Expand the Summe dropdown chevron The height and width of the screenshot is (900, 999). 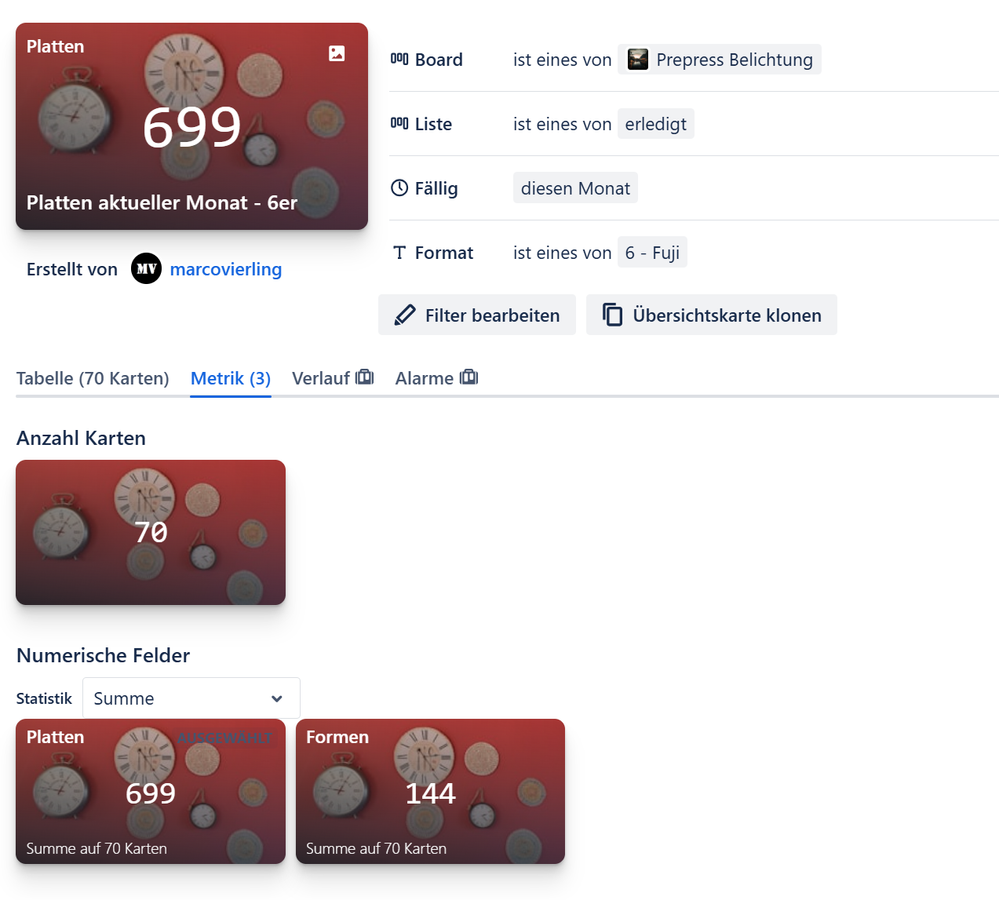click(277, 698)
